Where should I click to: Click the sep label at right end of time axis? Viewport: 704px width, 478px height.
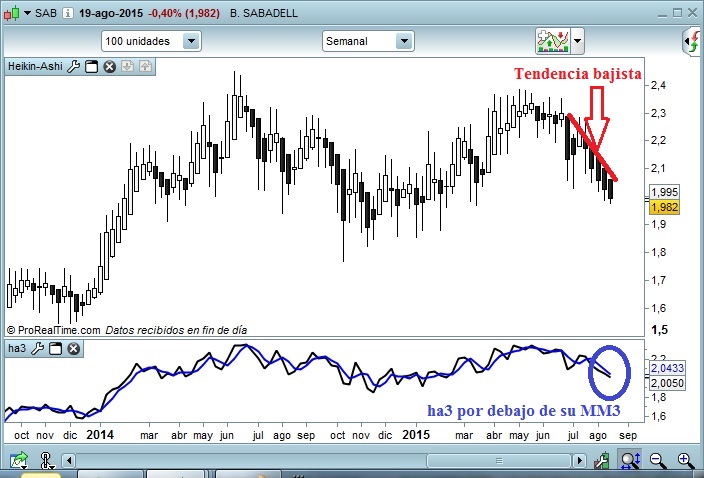click(628, 435)
